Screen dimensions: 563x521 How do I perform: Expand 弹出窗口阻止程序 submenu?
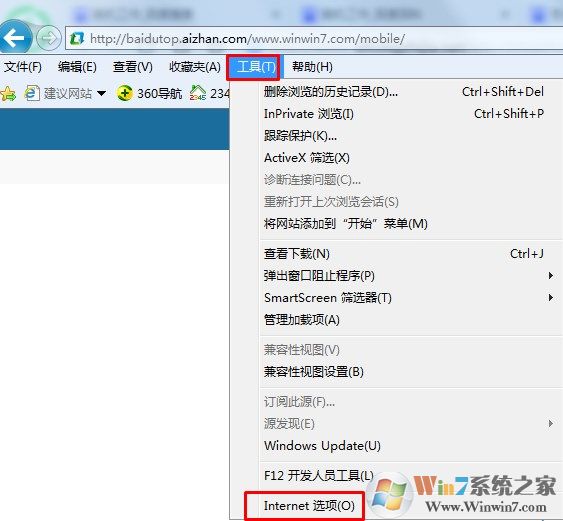[550, 275]
